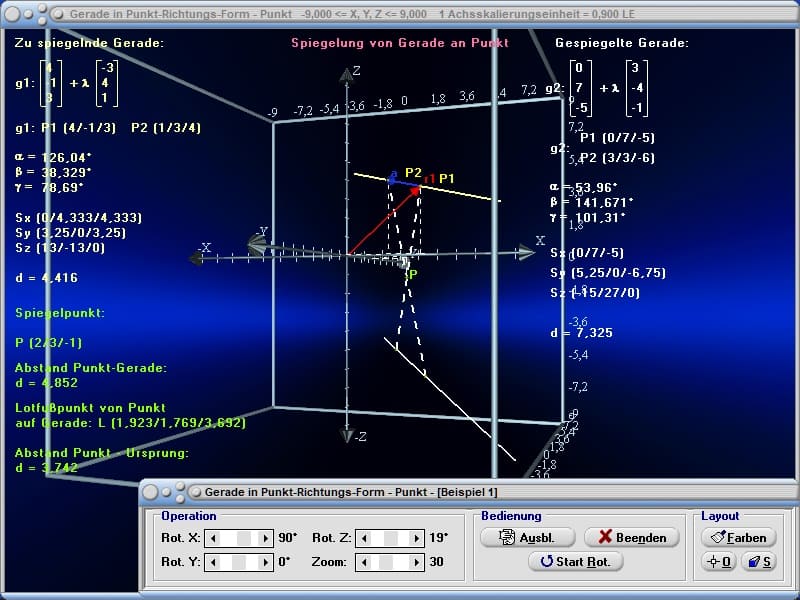Open the Farben color settings

739,537
